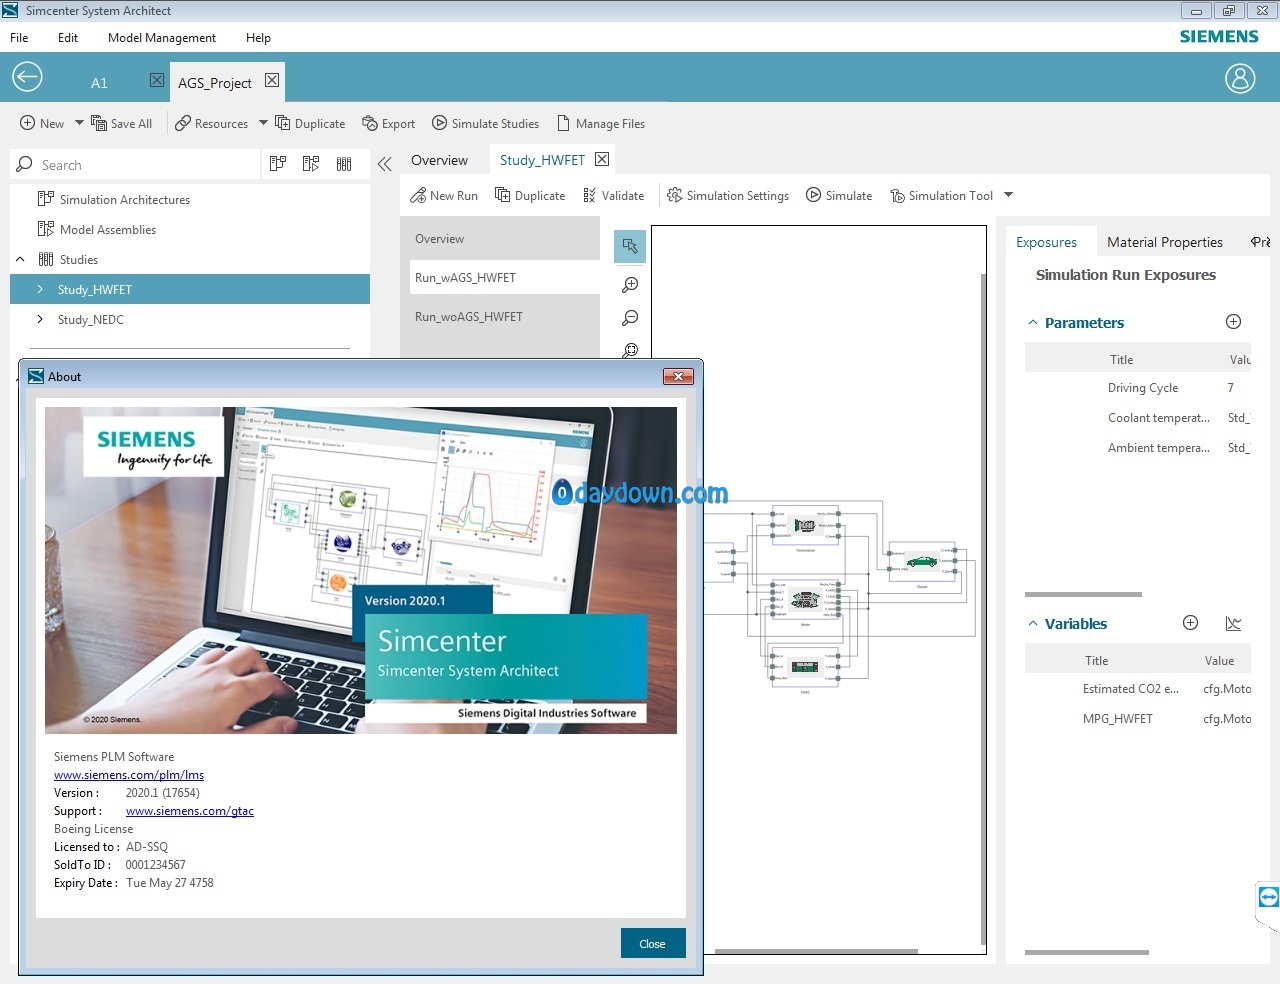Click the TeamViewer side panel icon
Image resolution: width=1280 pixels, height=984 pixels.
(x=1268, y=897)
